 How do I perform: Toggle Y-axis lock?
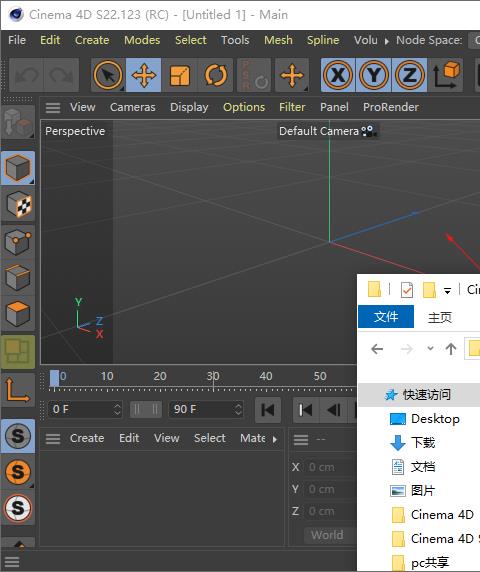[373, 76]
